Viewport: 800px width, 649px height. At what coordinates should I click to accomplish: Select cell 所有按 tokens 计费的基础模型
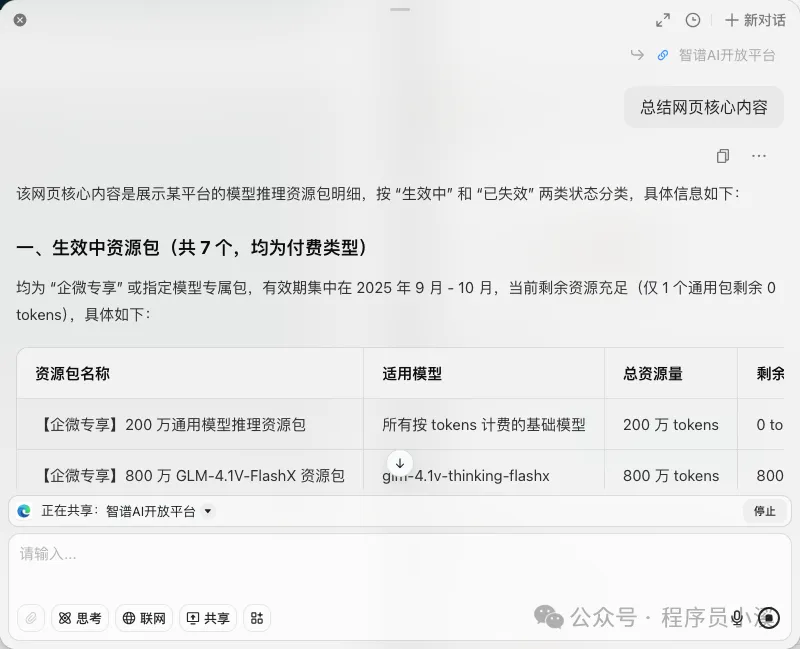(x=484, y=425)
